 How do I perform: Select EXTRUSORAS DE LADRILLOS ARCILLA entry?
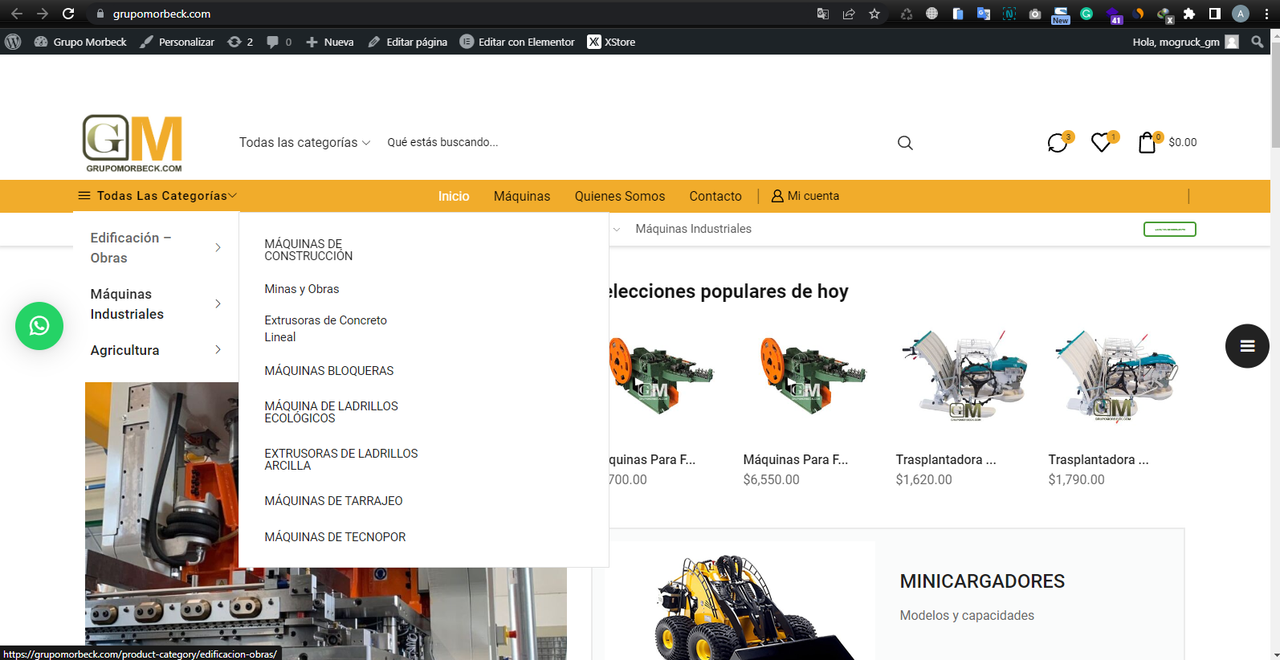(x=341, y=459)
